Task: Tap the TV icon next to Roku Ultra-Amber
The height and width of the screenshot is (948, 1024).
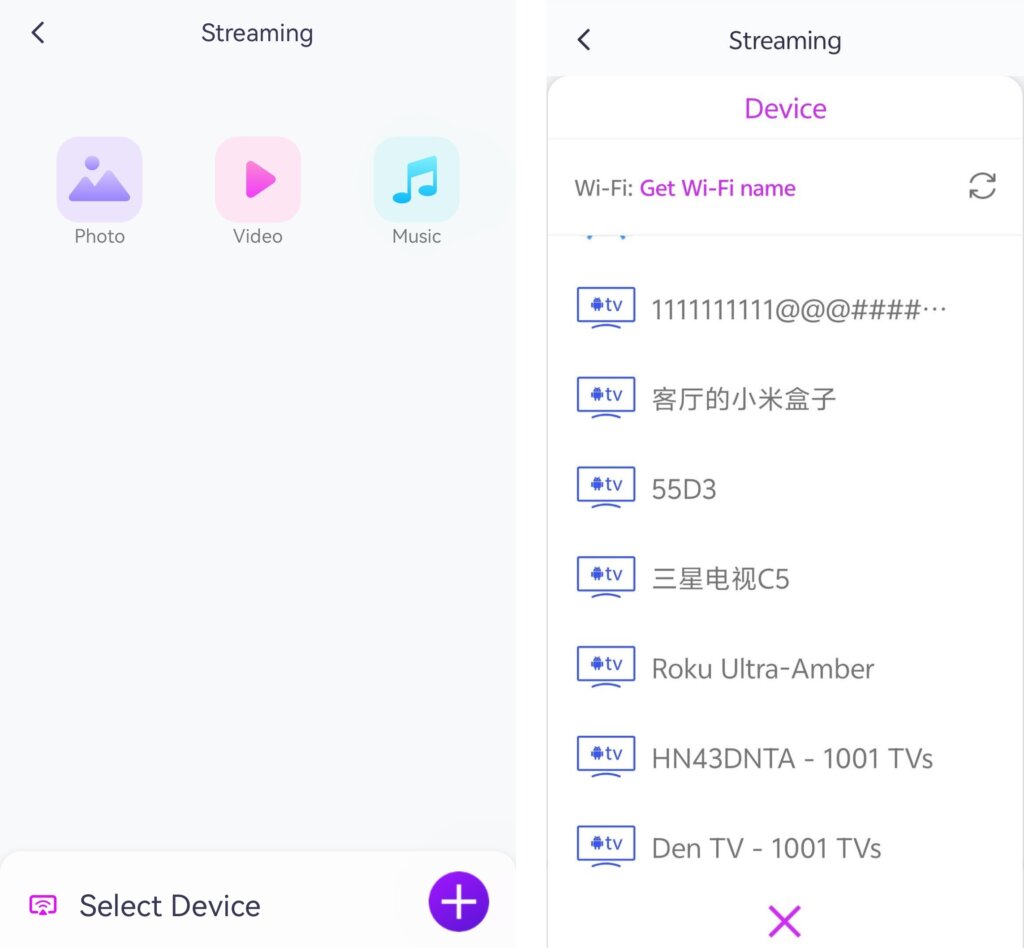Action: click(x=606, y=667)
